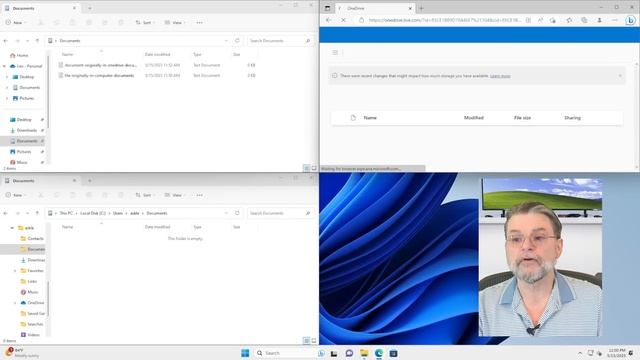The height and width of the screenshot is (360, 640).
Task: Open Edge Settings and more menu
Action: coord(615,20)
